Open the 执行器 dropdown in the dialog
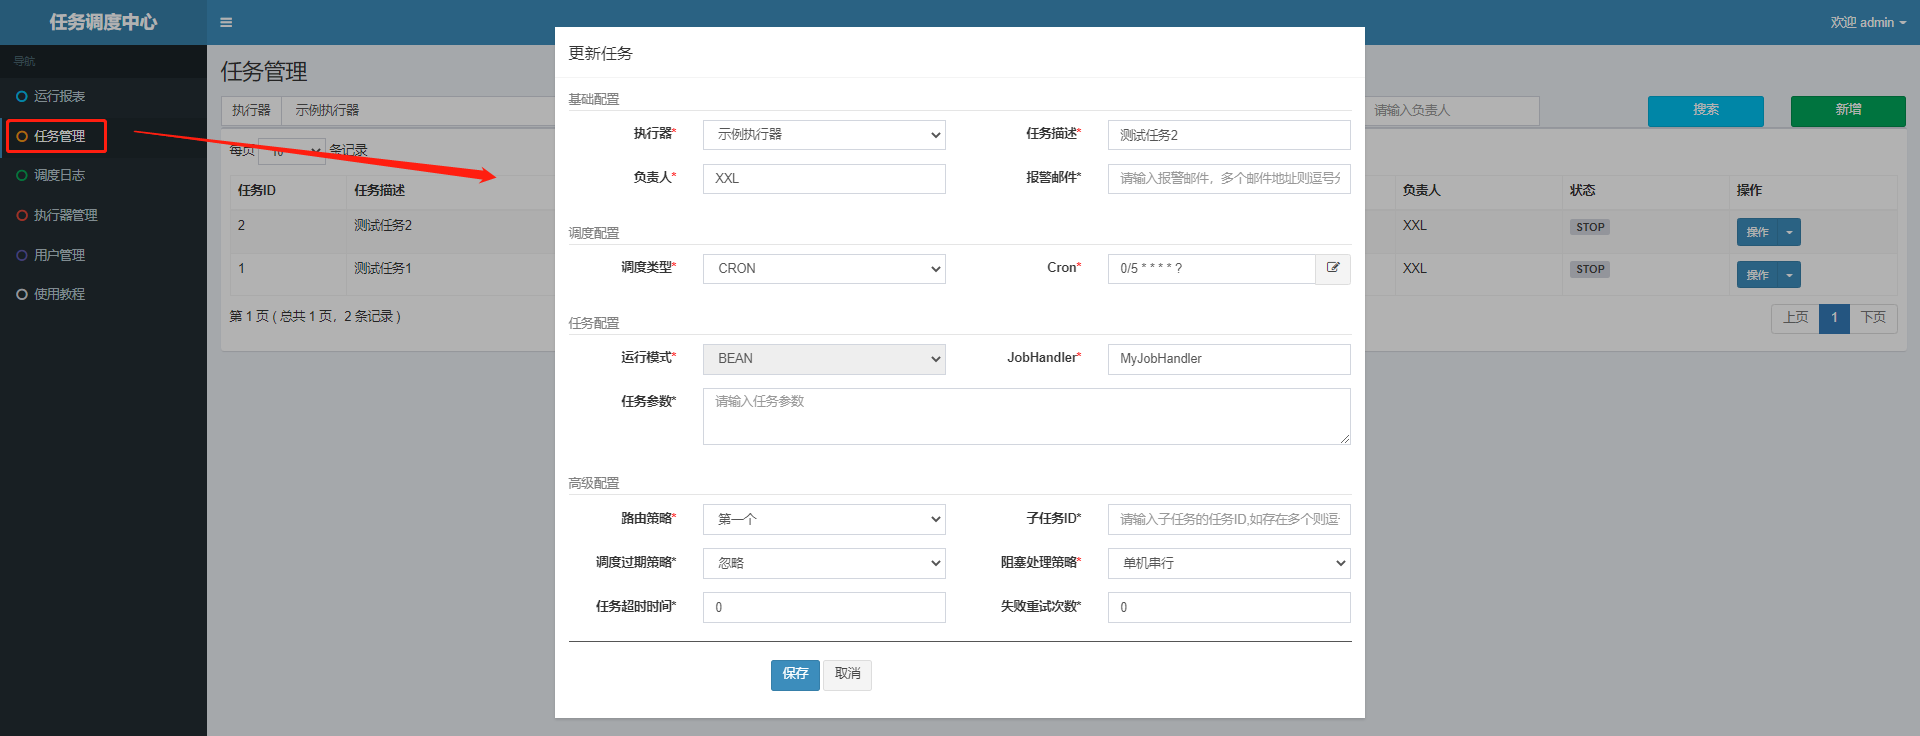The height and width of the screenshot is (736, 1920). click(x=824, y=135)
